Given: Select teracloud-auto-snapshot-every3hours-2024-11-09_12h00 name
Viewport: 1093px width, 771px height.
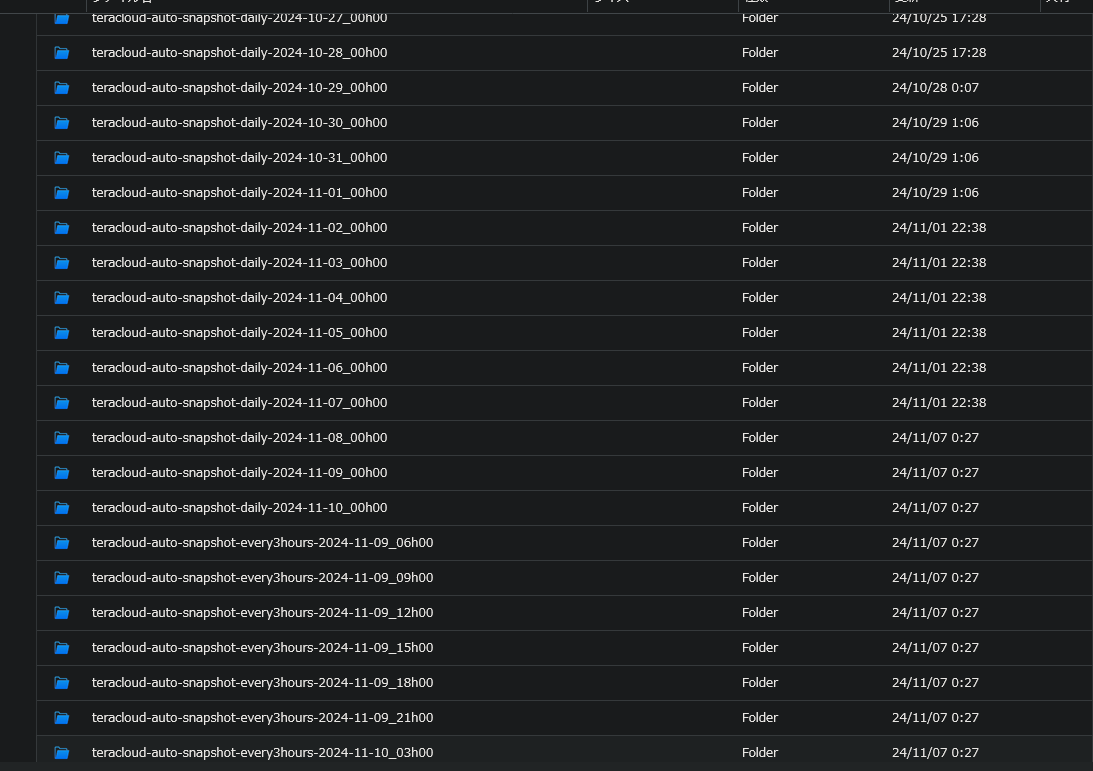Looking at the screenshot, I should coord(262,613).
